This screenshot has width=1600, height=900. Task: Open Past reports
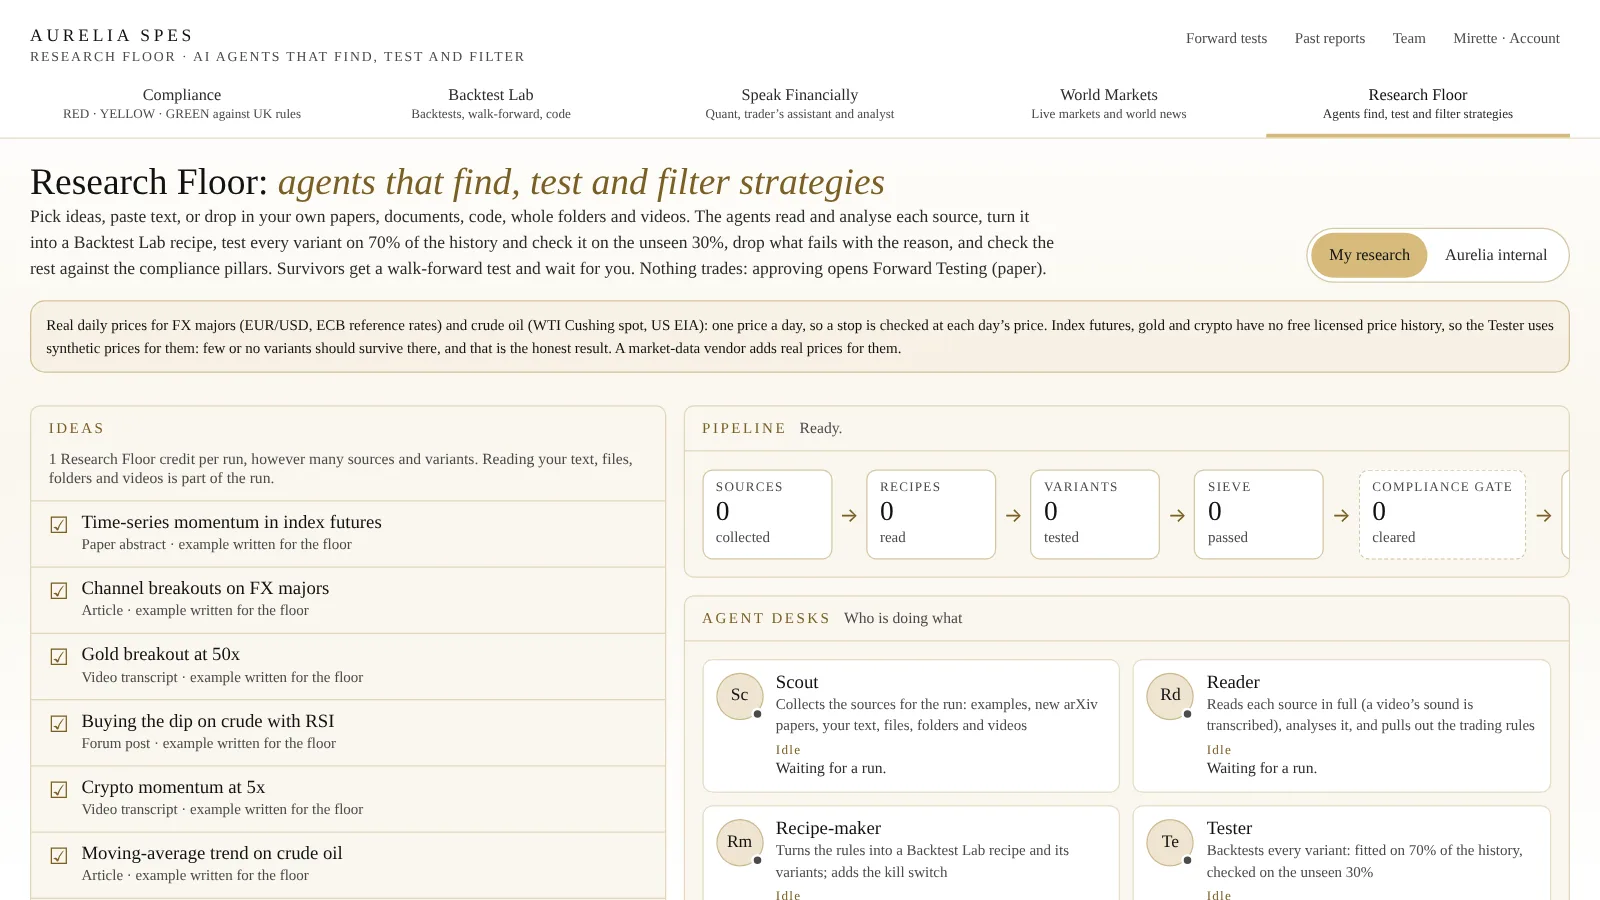pyautogui.click(x=1330, y=38)
